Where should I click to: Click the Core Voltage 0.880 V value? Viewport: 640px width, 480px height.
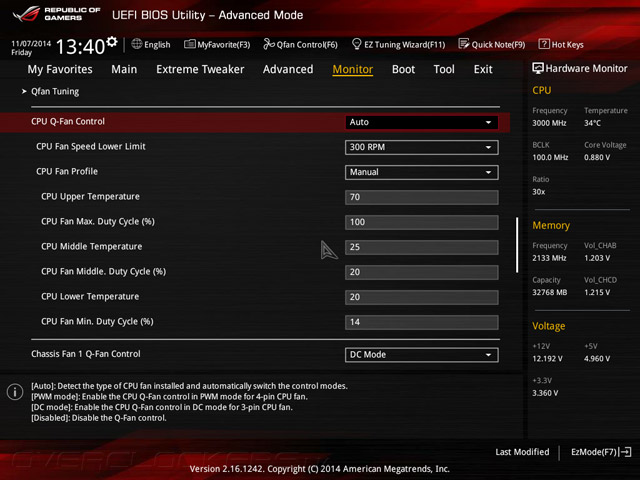(x=597, y=157)
